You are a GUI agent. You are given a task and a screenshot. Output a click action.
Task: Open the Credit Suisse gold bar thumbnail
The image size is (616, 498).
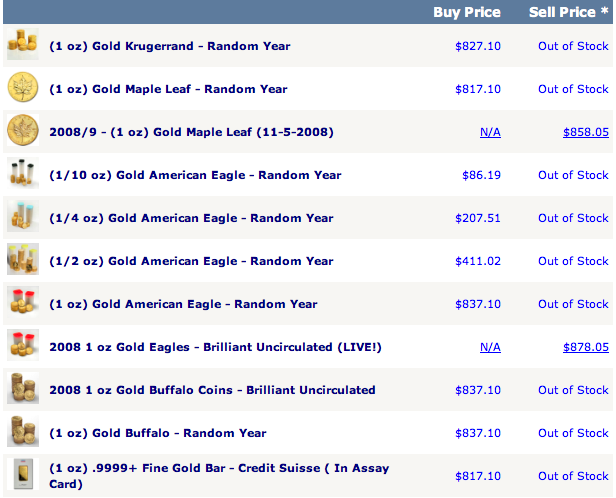coord(23,474)
